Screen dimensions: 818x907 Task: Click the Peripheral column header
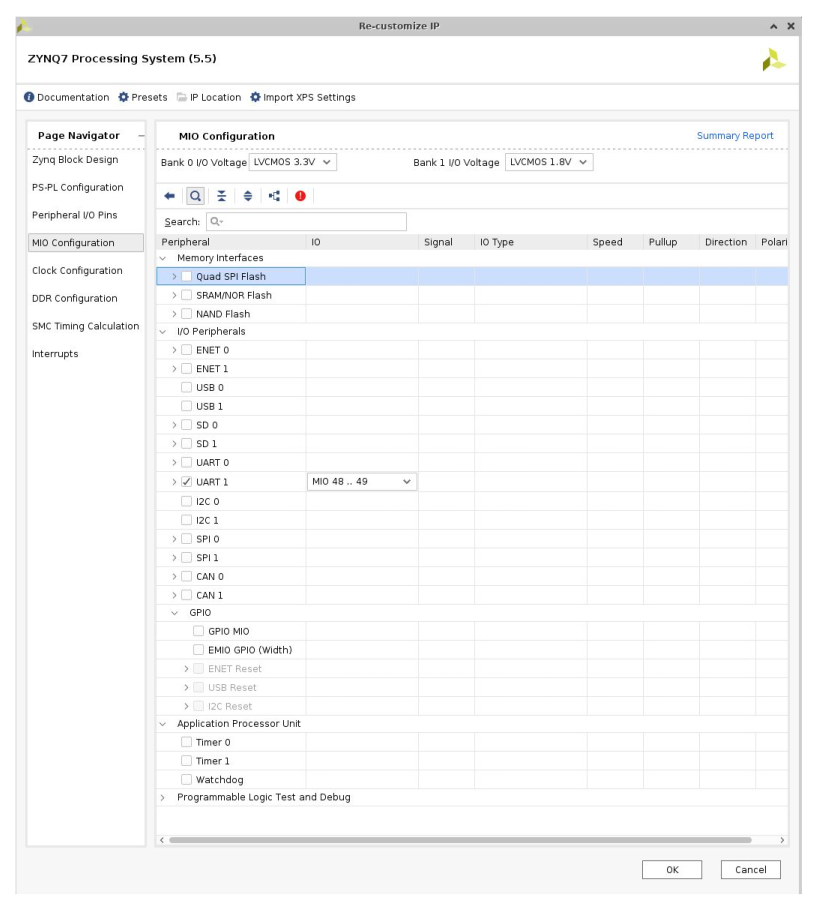coord(231,242)
